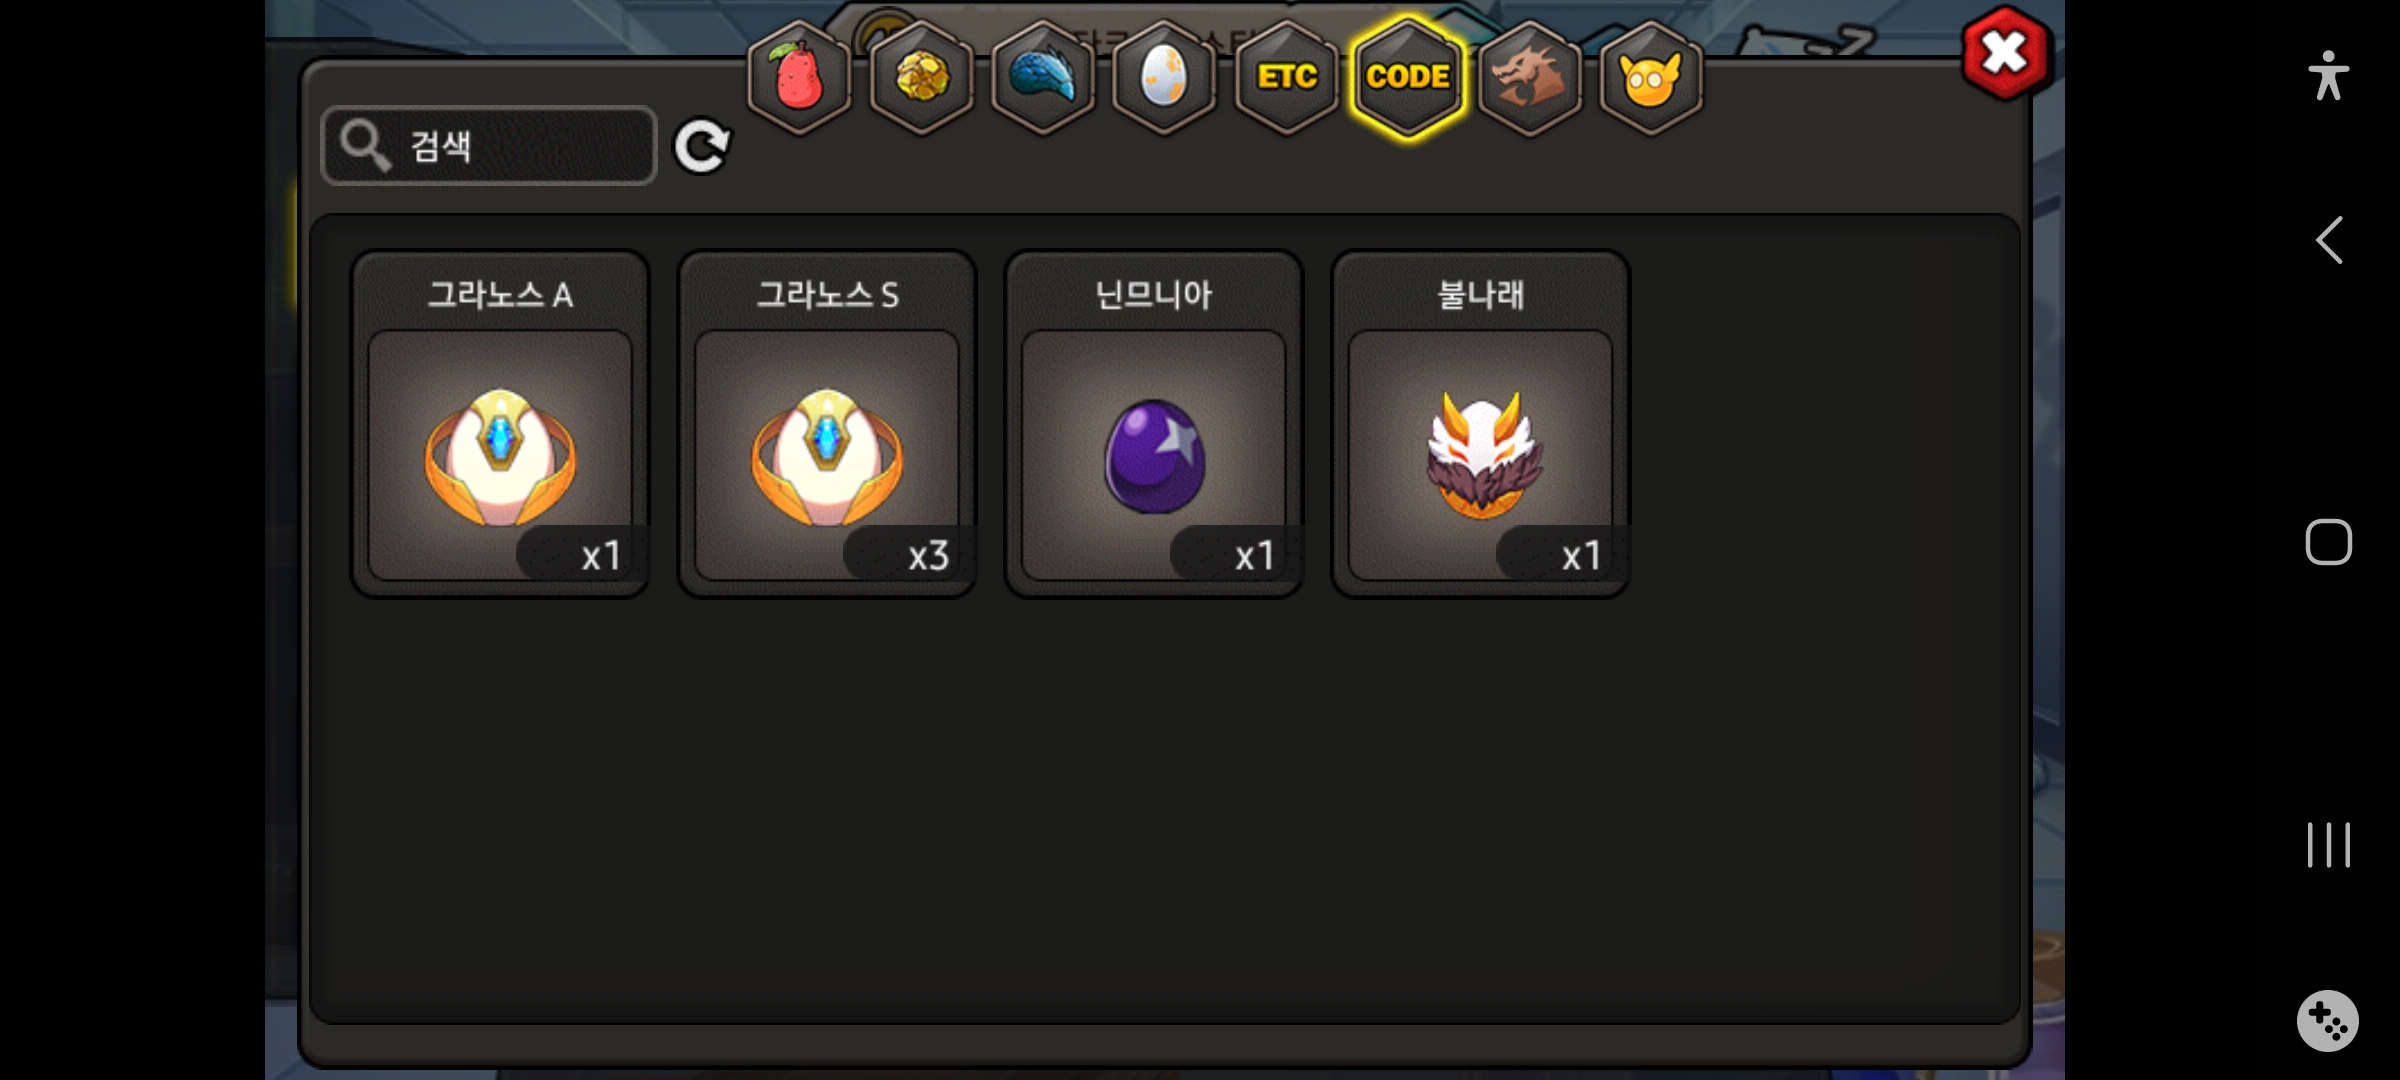The width and height of the screenshot is (2400, 1080).
Task: Tap the Android back arrow
Action: click(x=2329, y=240)
